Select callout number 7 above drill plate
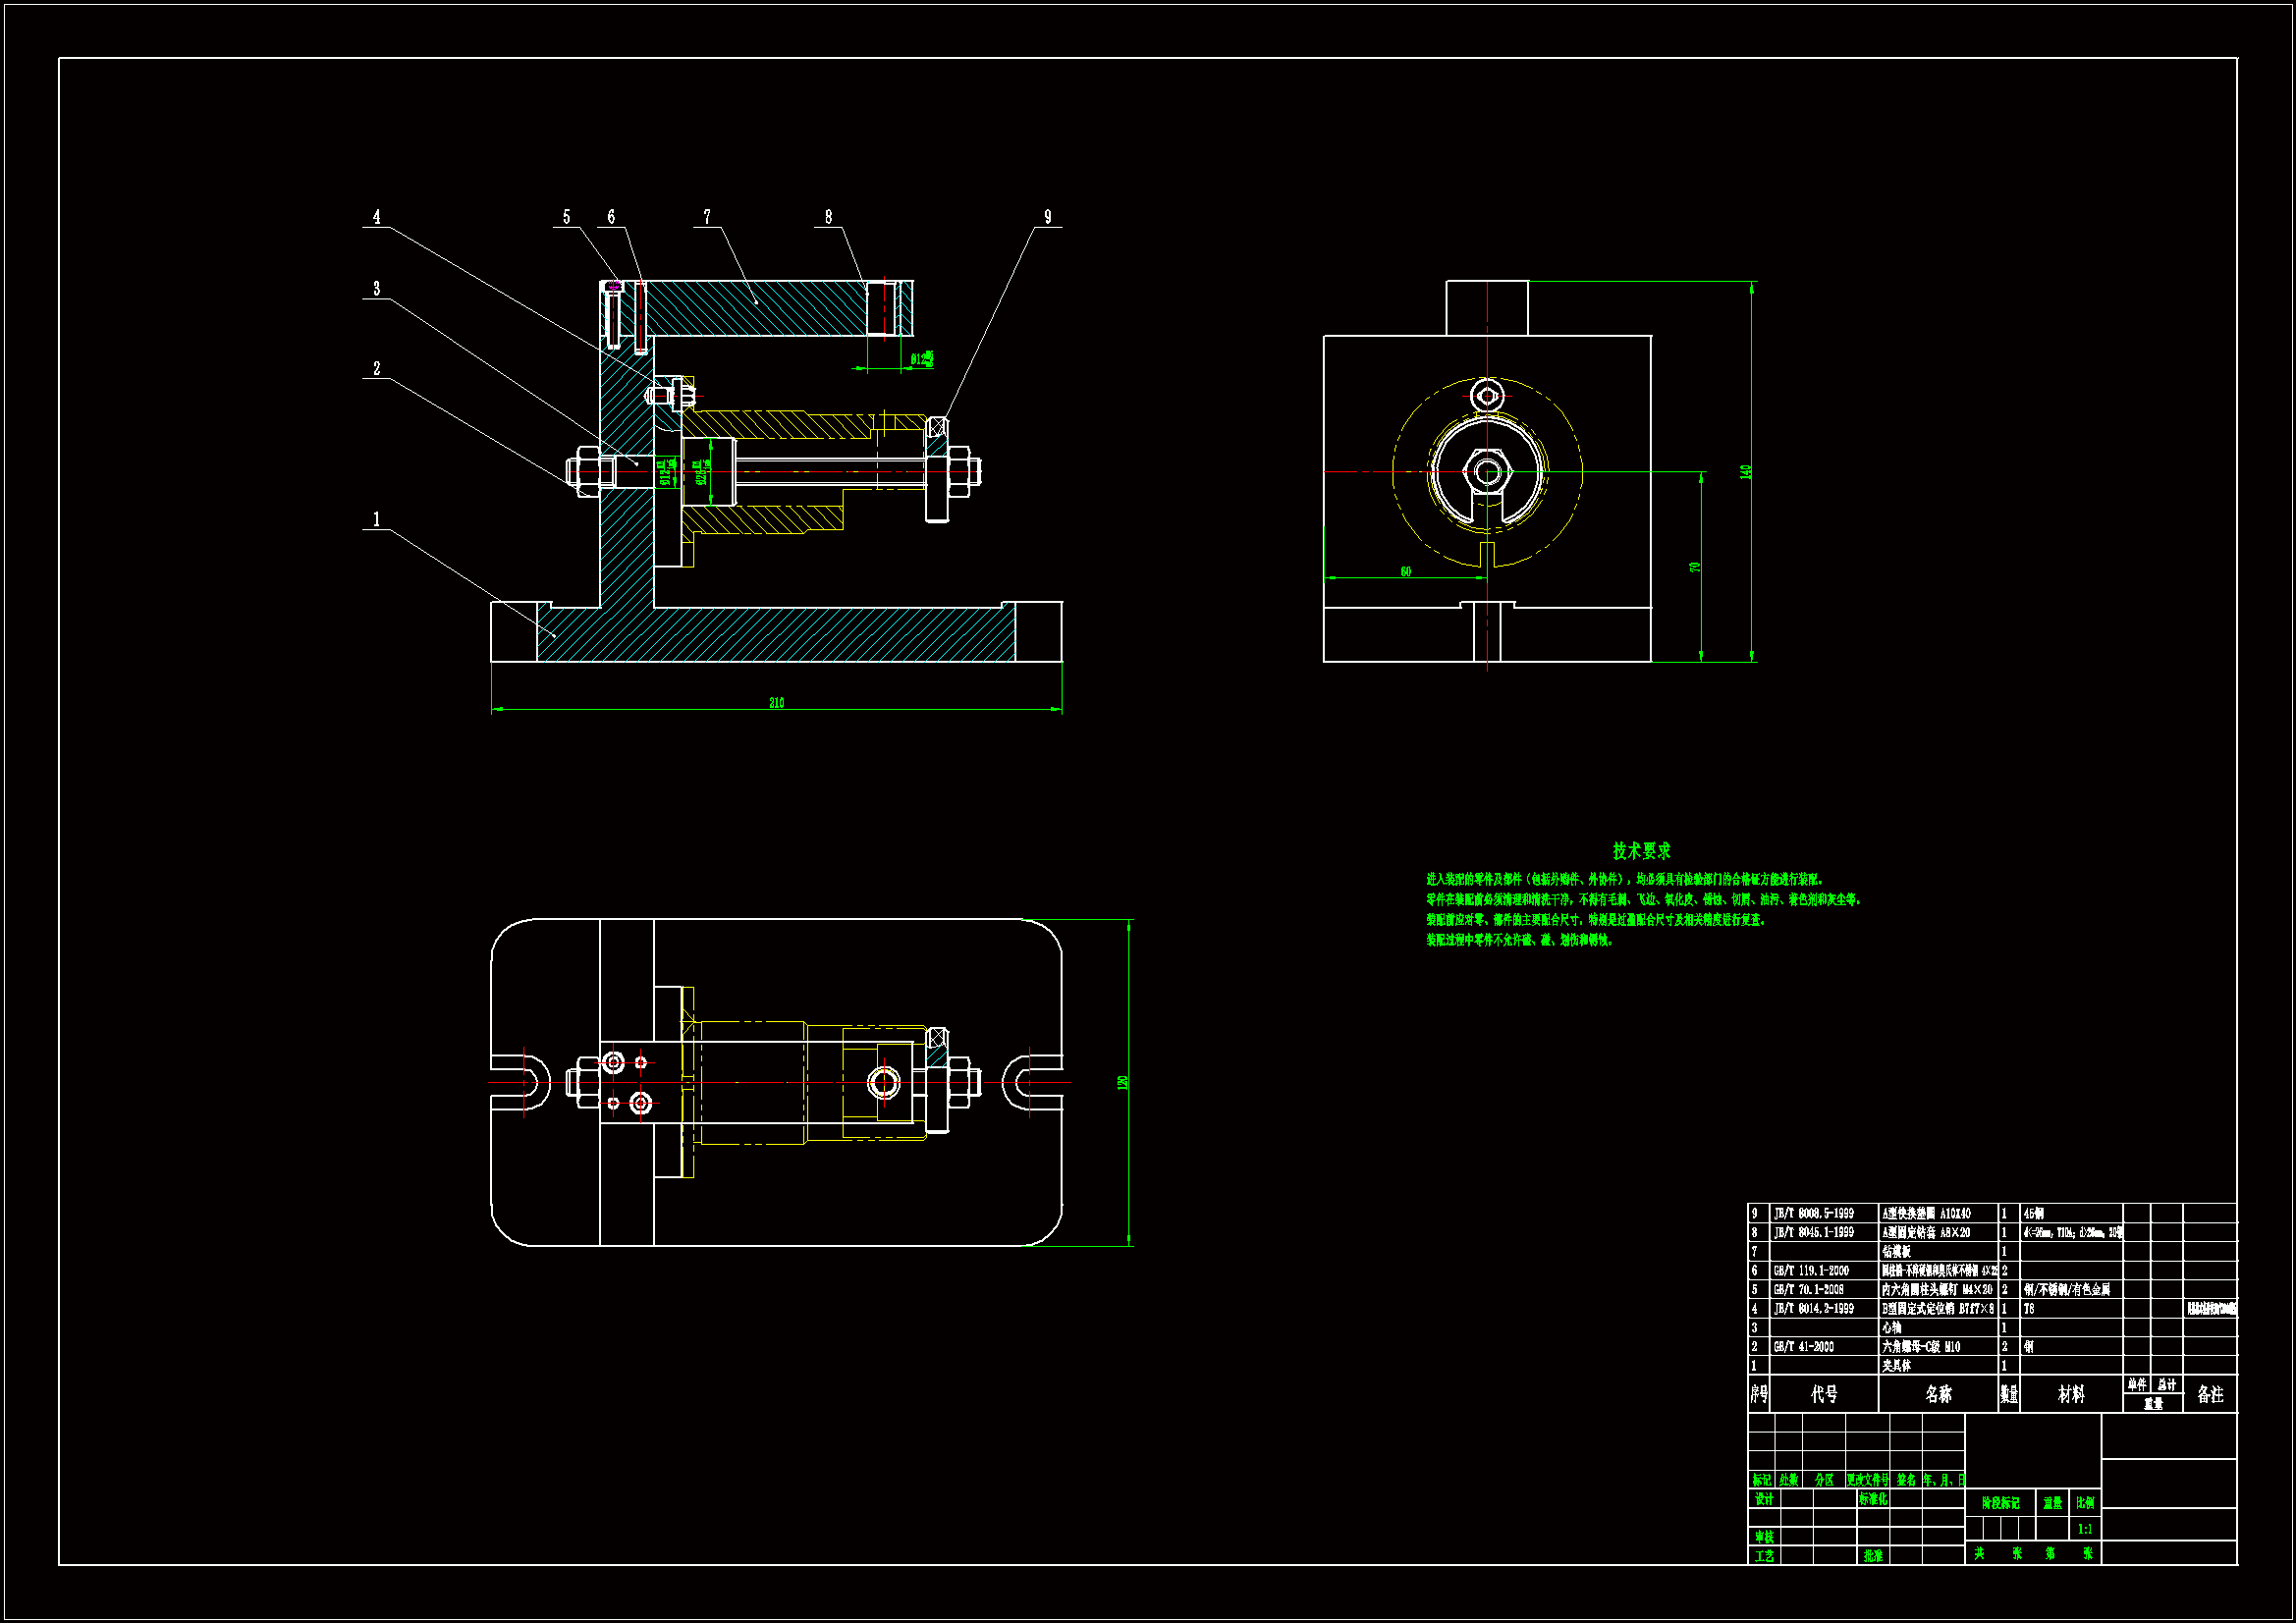Viewport: 2296px width, 1623px height. point(707,217)
